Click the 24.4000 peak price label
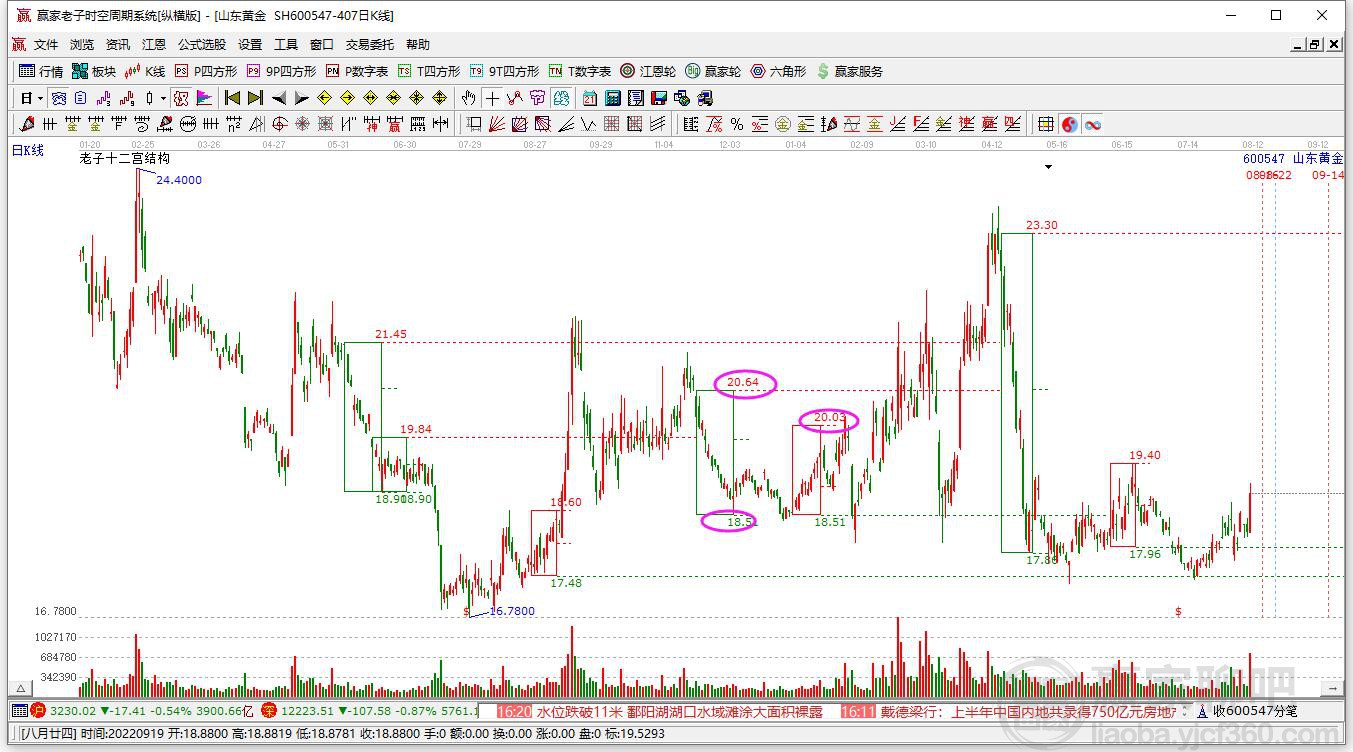The height and width of the screenshot is (752, 1353). pos(179,180)
